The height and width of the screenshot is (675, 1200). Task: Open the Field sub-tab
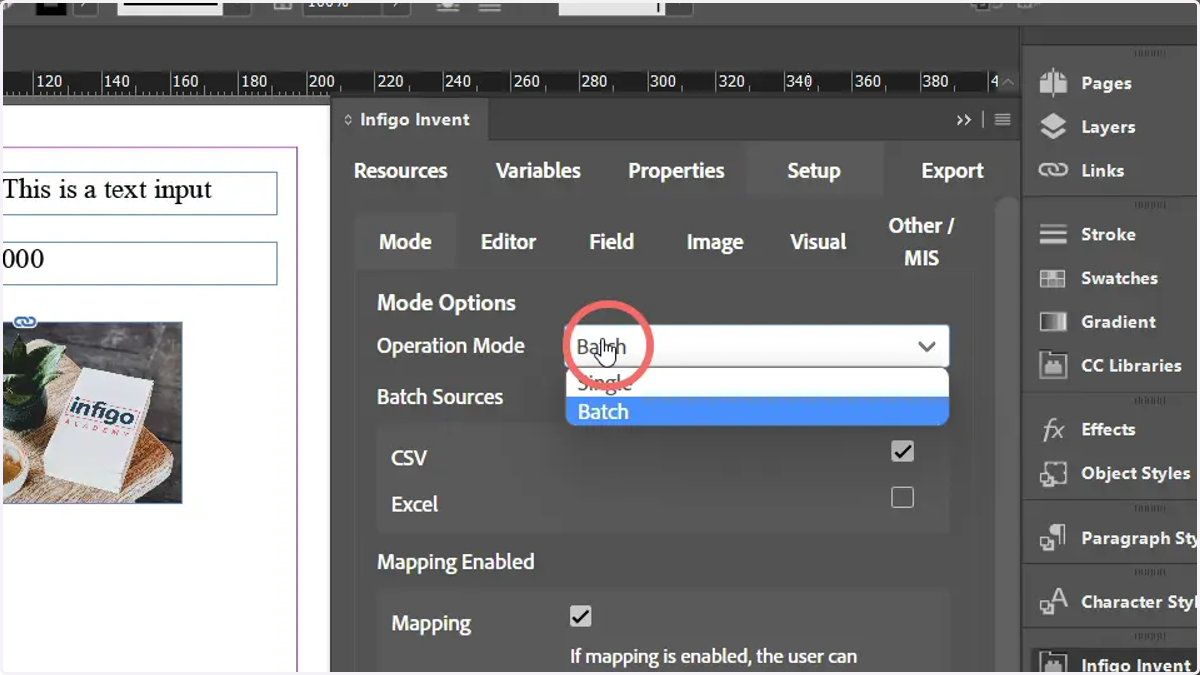click(611, 242)
